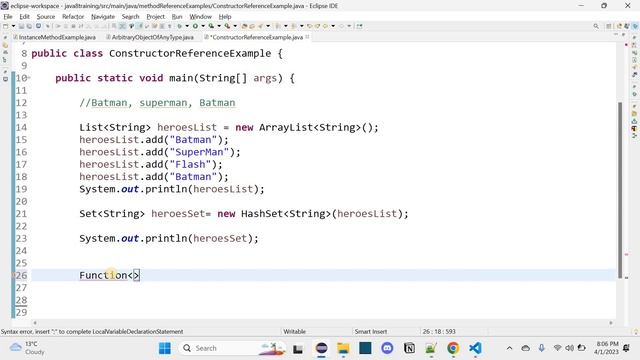Open File Explorer from the taskbar
The width and height of the screenshot is (640, 360).
click(x=343, y=348)
